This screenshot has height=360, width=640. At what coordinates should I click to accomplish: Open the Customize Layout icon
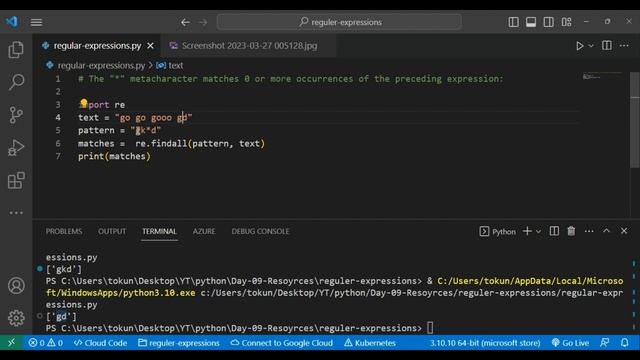567,22
